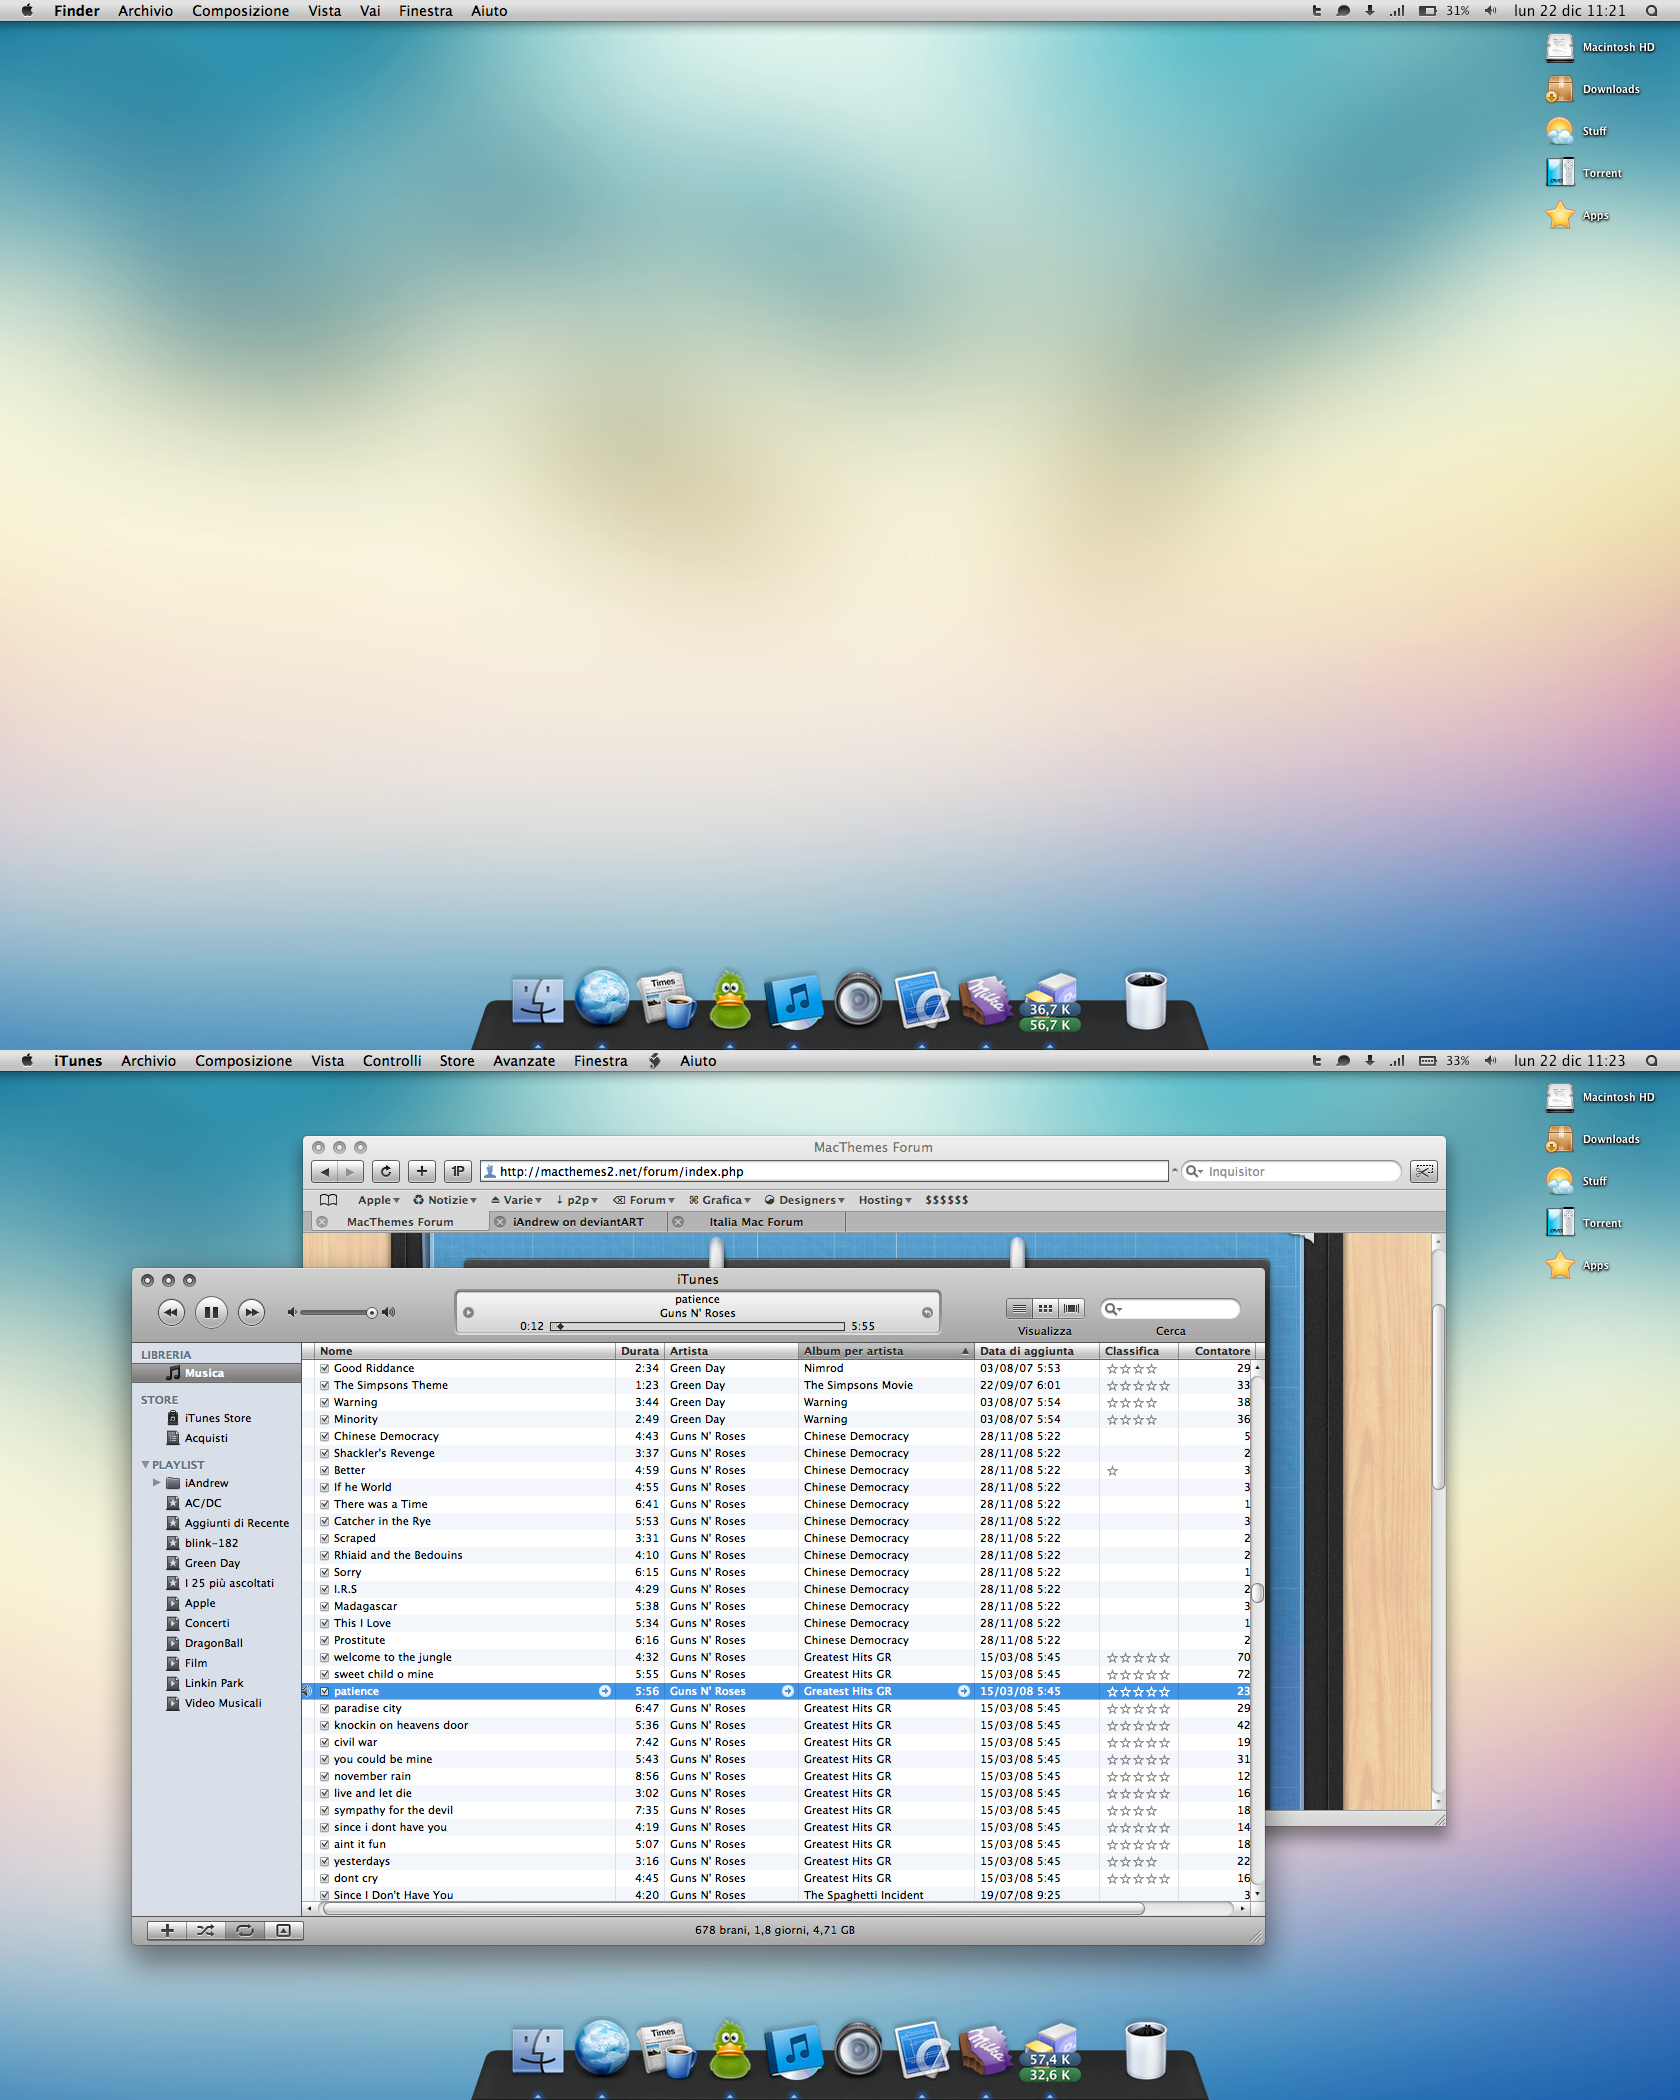Uncheck The Simpsons Theme checkbox
Screen dimensions: 1680x2100
coord(325,1385)
